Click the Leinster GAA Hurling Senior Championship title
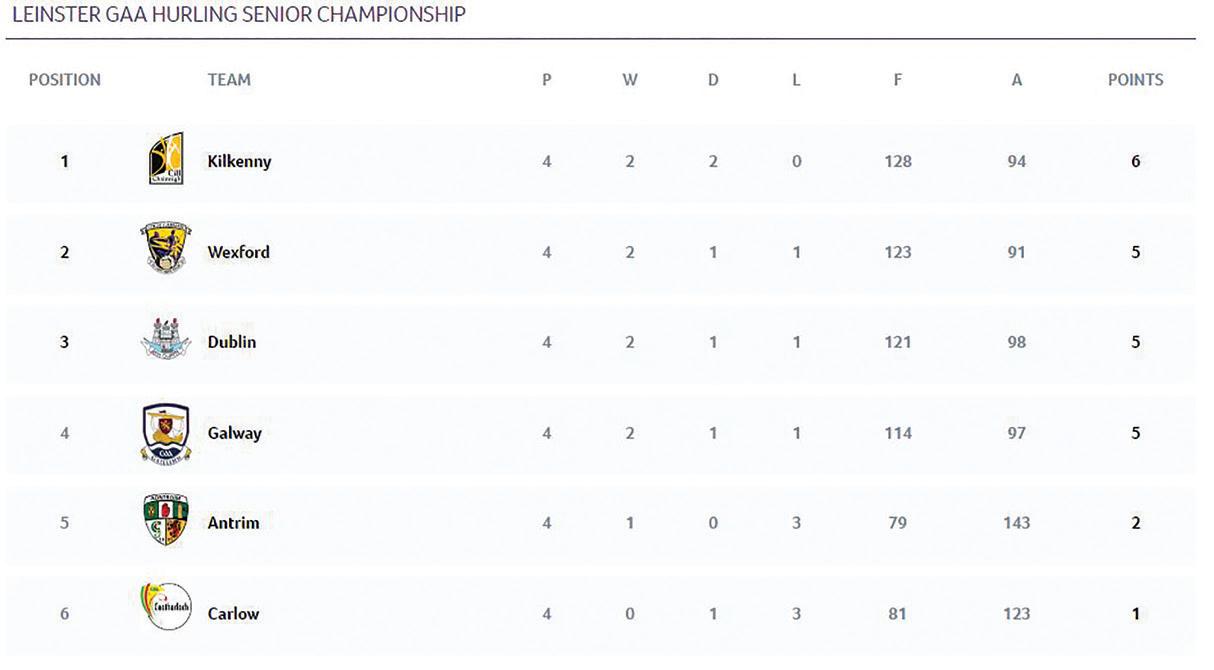 coord(238,14)
